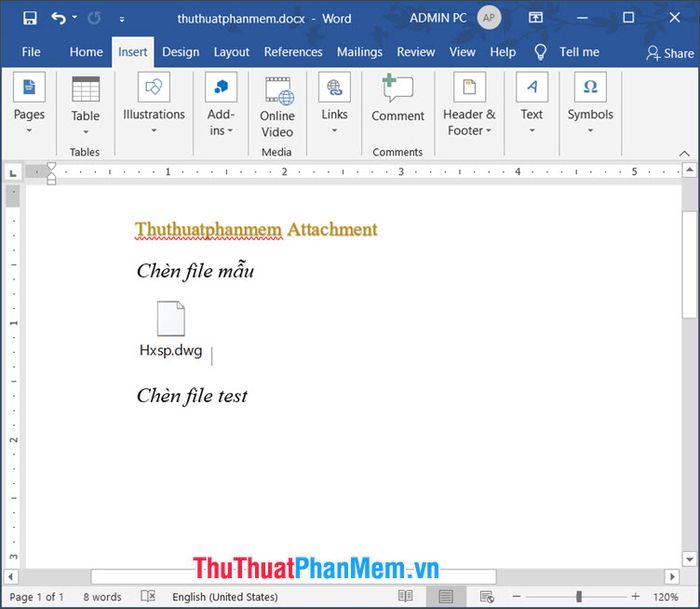Click the proofing errors icon in the status bar
The width and height of the screenshot is (700, 609).
coord(148,596)
